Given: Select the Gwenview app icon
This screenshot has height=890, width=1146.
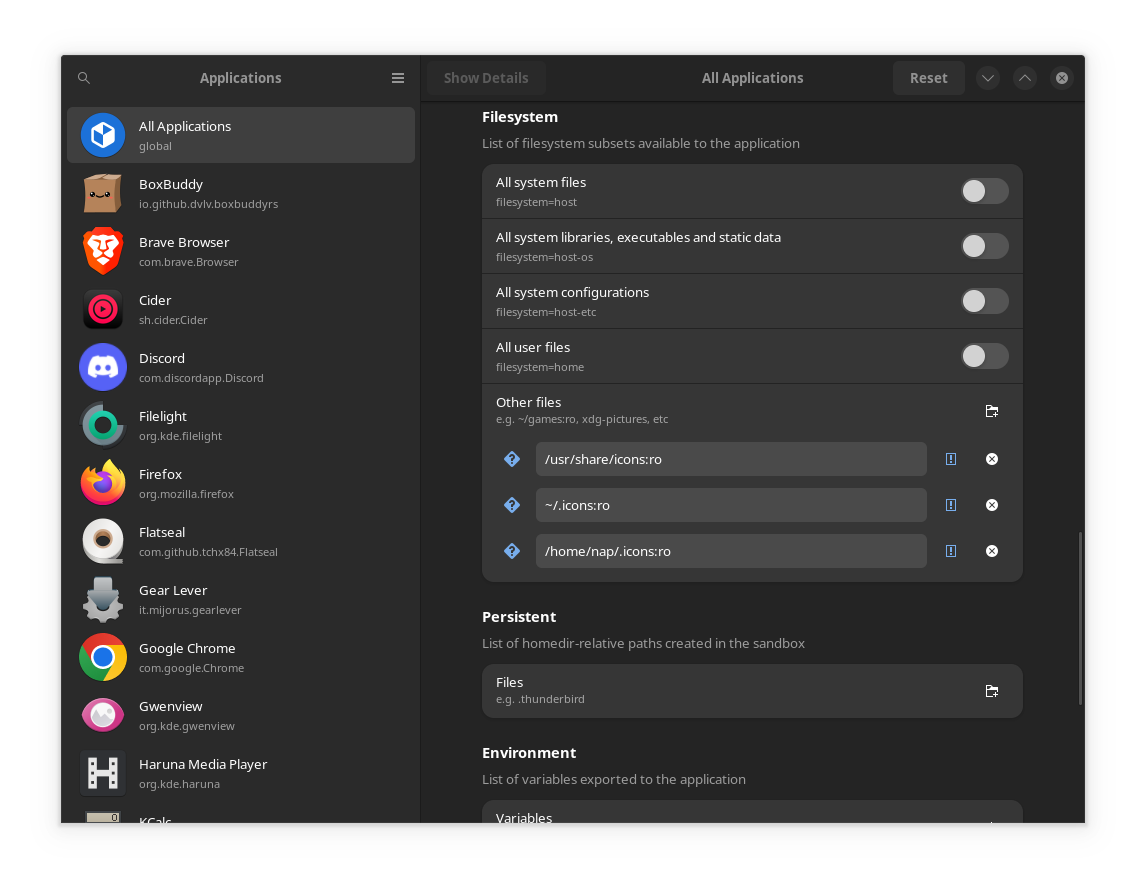Looking at the screenshot, I should [x=103, y=715].
